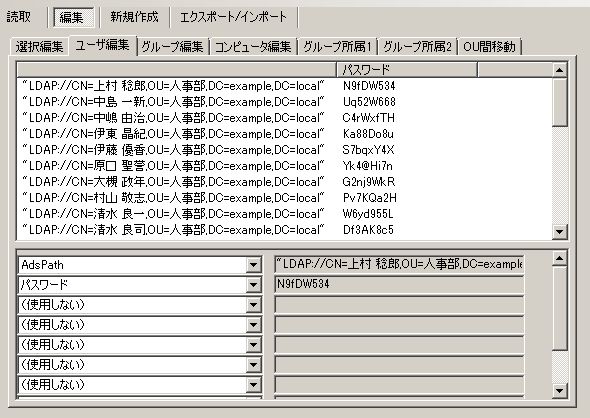Switch to the 選択編集 tab
The image size is (590, 418).
pyautogui.click(x=40, y=47)
